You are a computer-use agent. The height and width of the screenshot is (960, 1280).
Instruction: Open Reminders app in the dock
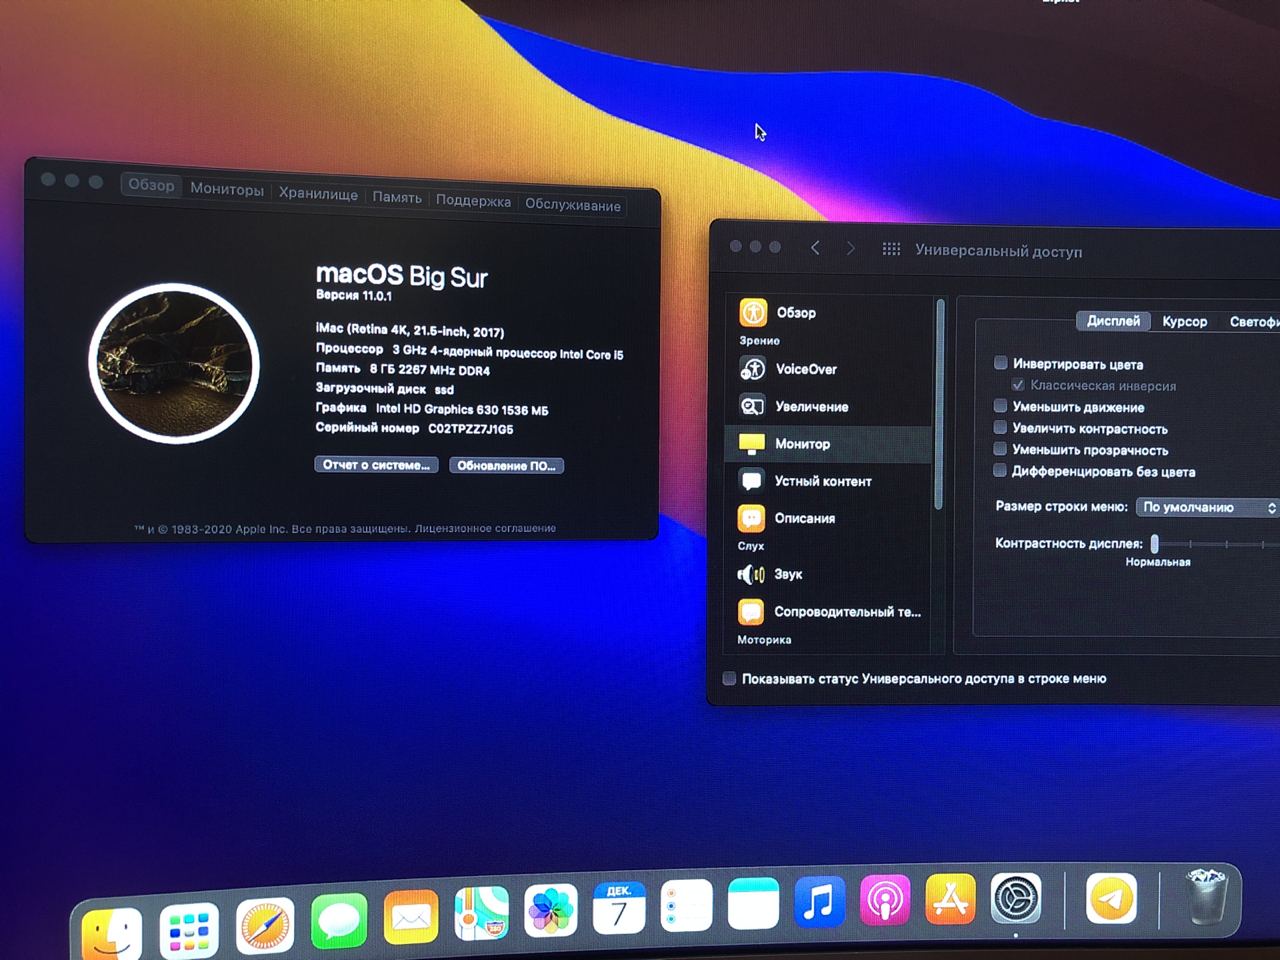pyautogui.click(x=686, y=905)
